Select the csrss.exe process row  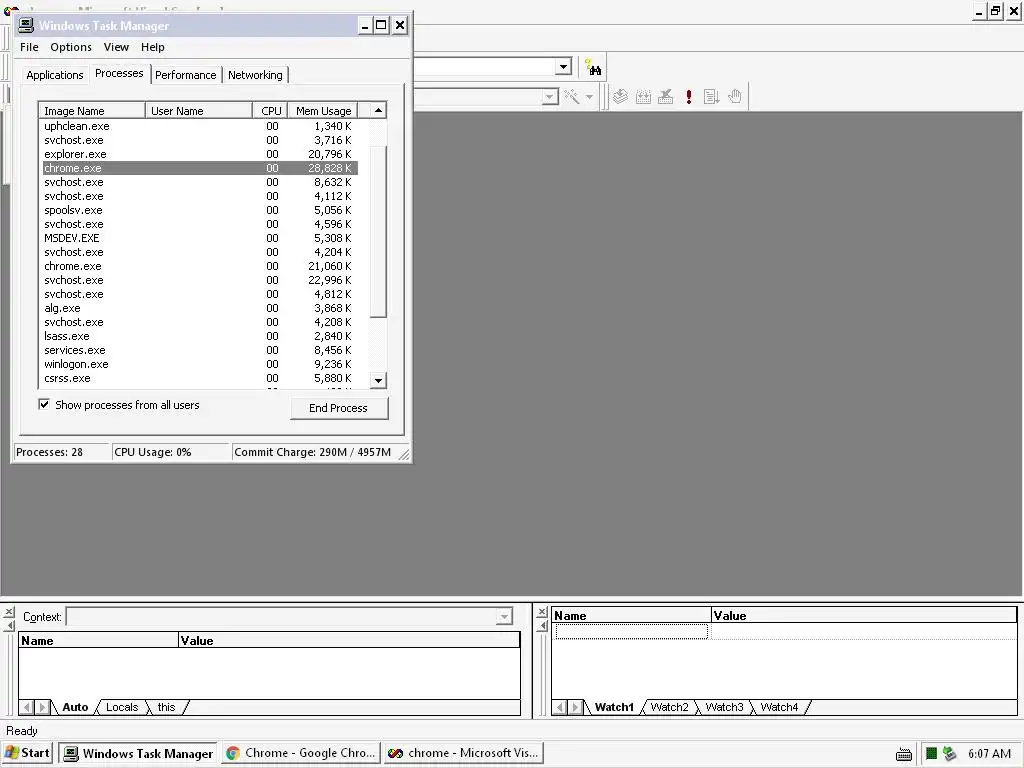pos(199,378)
